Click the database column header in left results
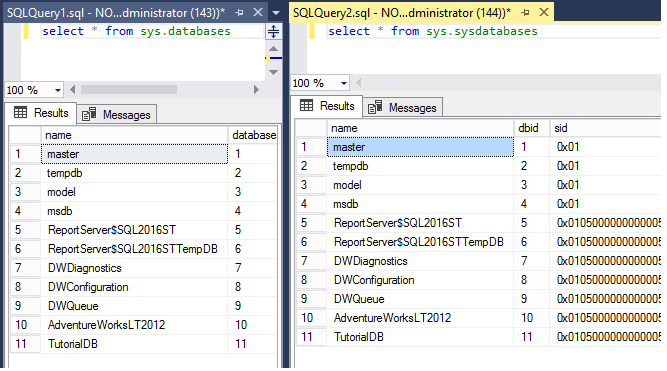 [254, 135]
